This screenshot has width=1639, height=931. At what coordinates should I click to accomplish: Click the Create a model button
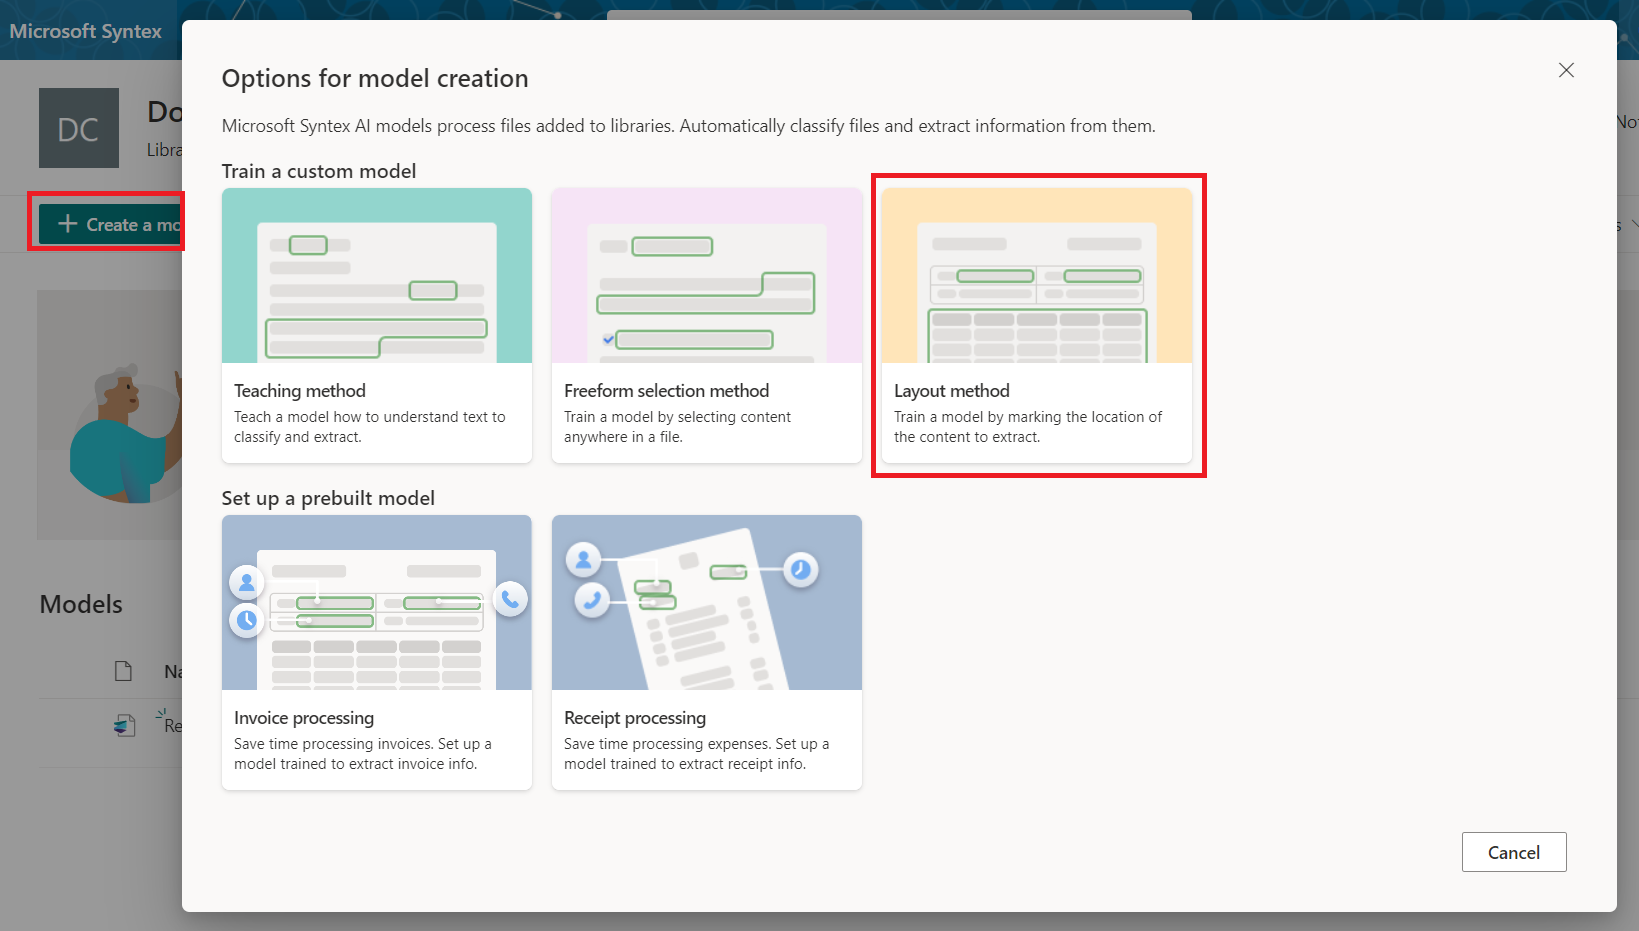(111, 224)
